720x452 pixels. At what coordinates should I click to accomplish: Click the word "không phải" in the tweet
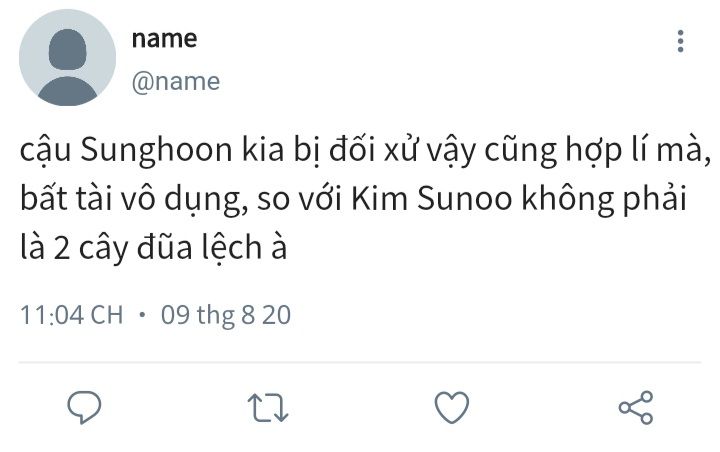point(604,200)
